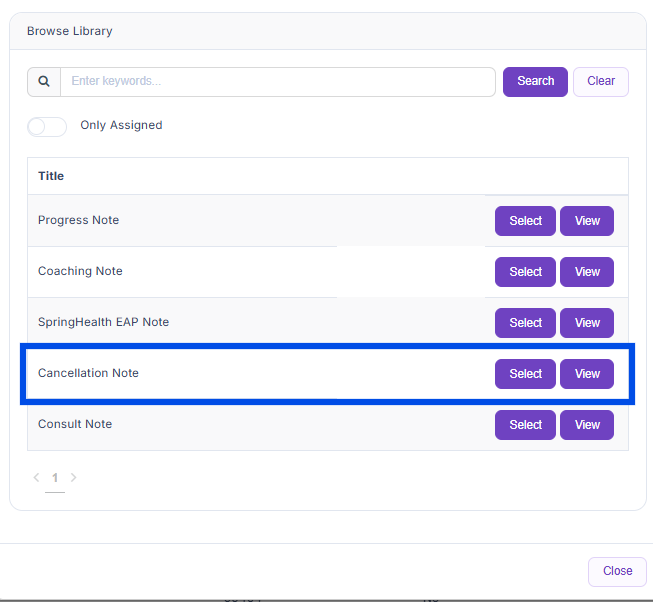Click the Title column header
The image size is (653, 602).
pos(51,176)
